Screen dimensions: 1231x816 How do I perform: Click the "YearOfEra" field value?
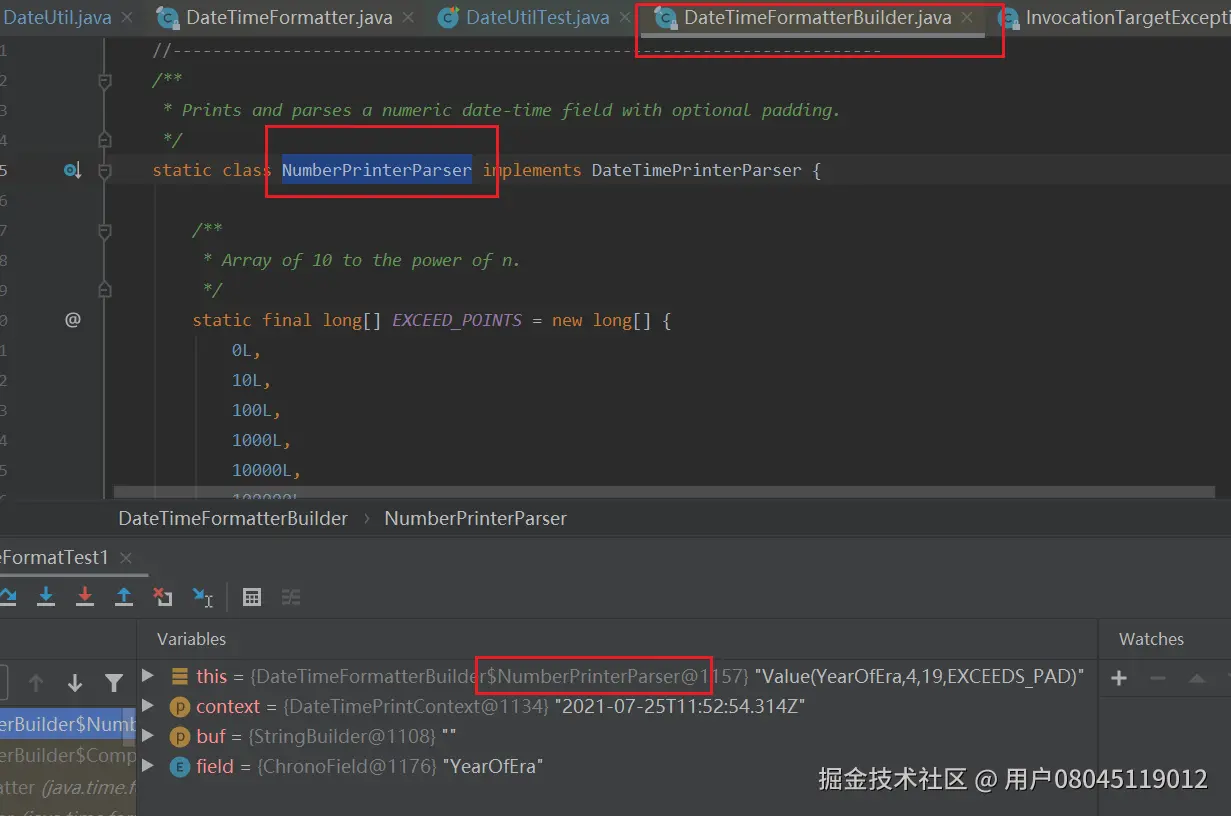(x=492, y=766)
